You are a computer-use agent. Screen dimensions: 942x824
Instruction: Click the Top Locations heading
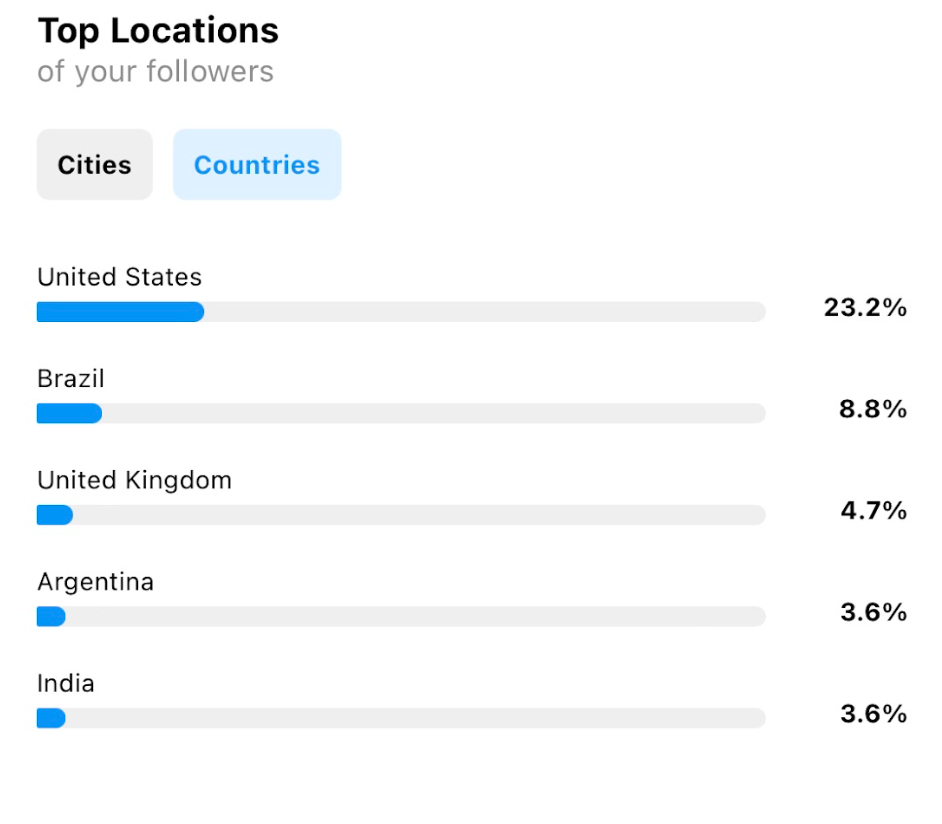[159, 31]
